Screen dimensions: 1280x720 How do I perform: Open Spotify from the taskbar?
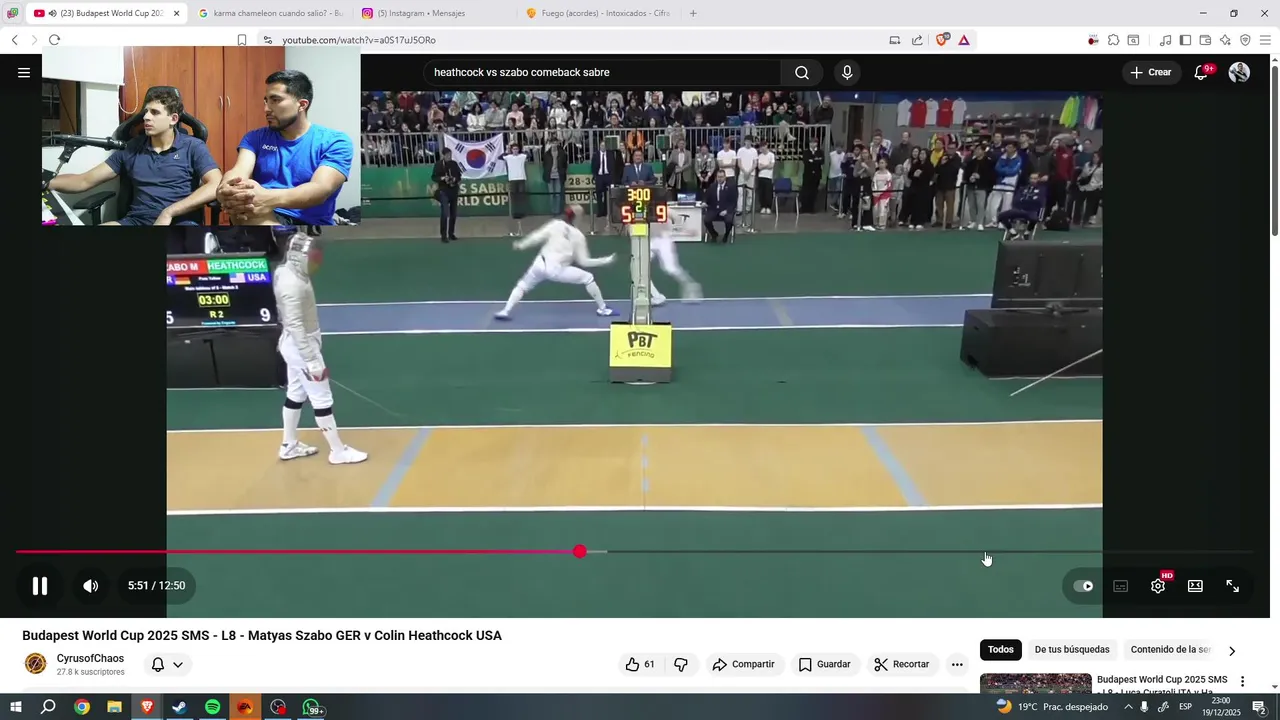(x=212, y=707)
